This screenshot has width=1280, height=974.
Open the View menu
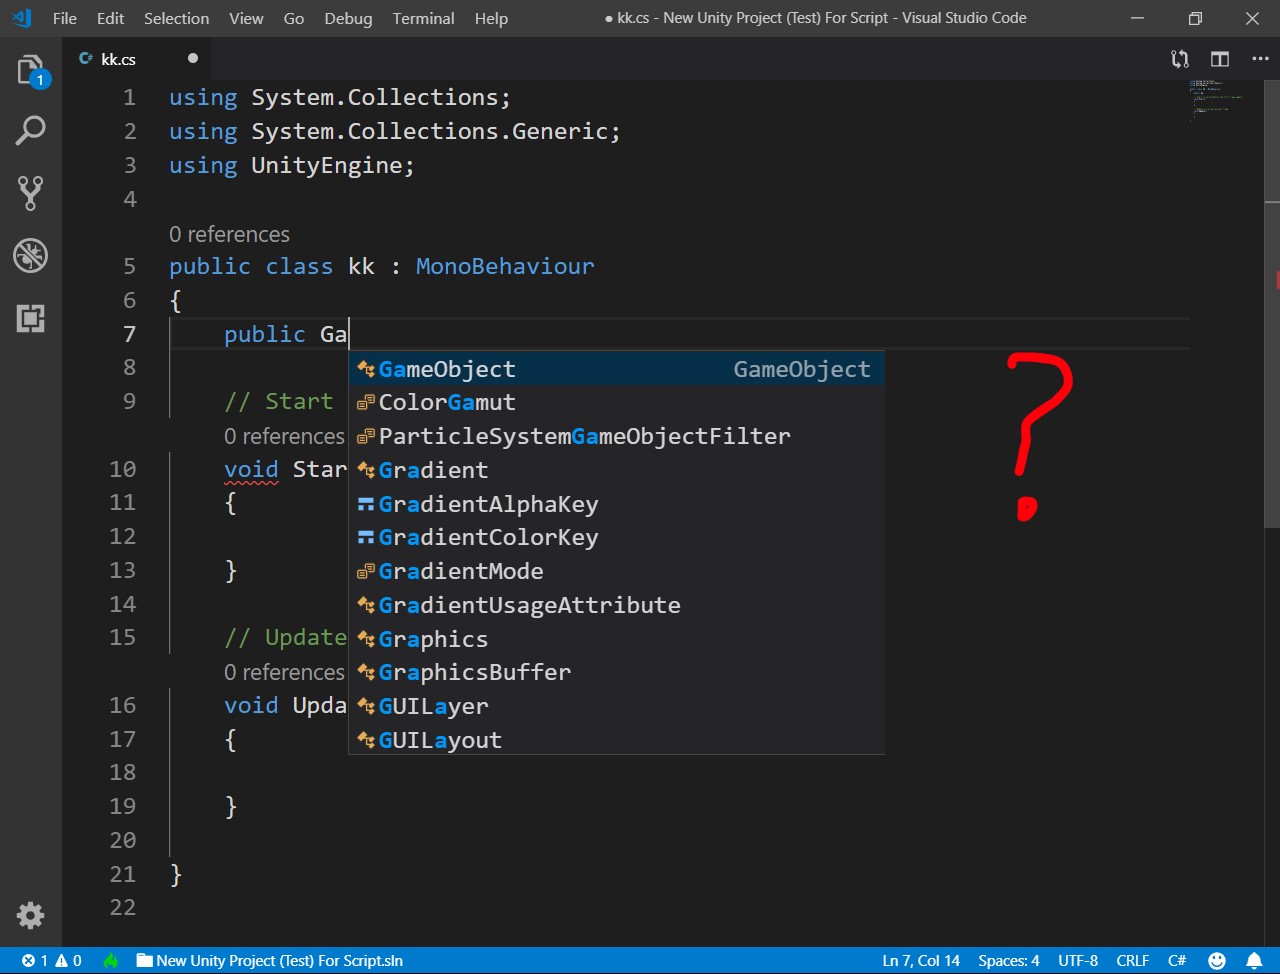pyautogui.click(x=246, y=18)
